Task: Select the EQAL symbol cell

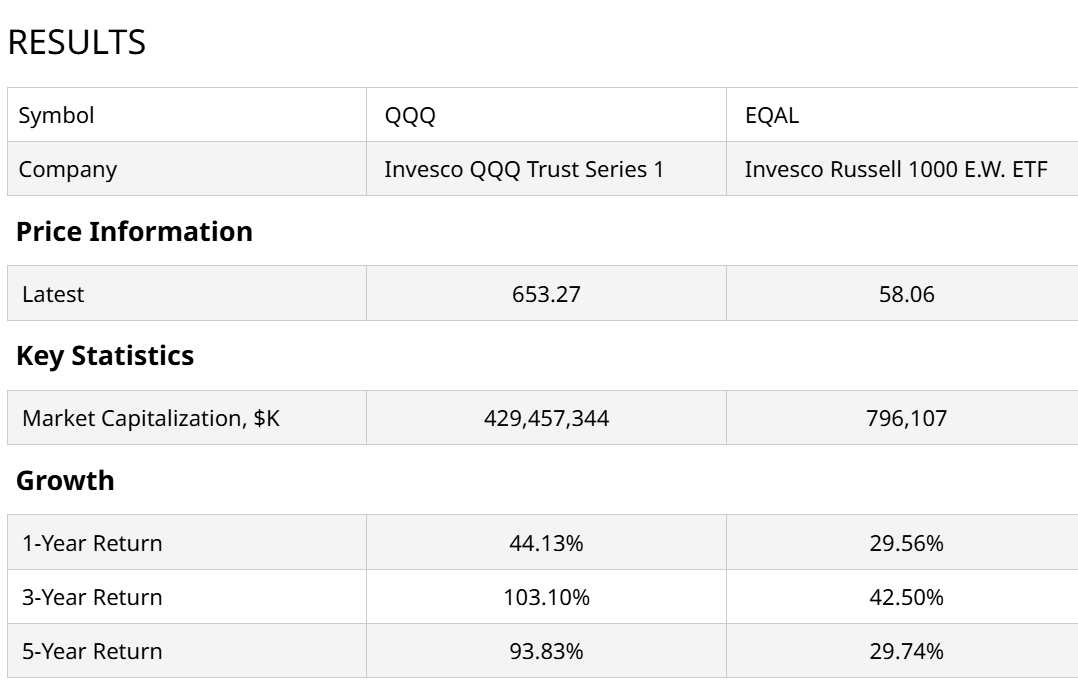Action: (772, 115)
